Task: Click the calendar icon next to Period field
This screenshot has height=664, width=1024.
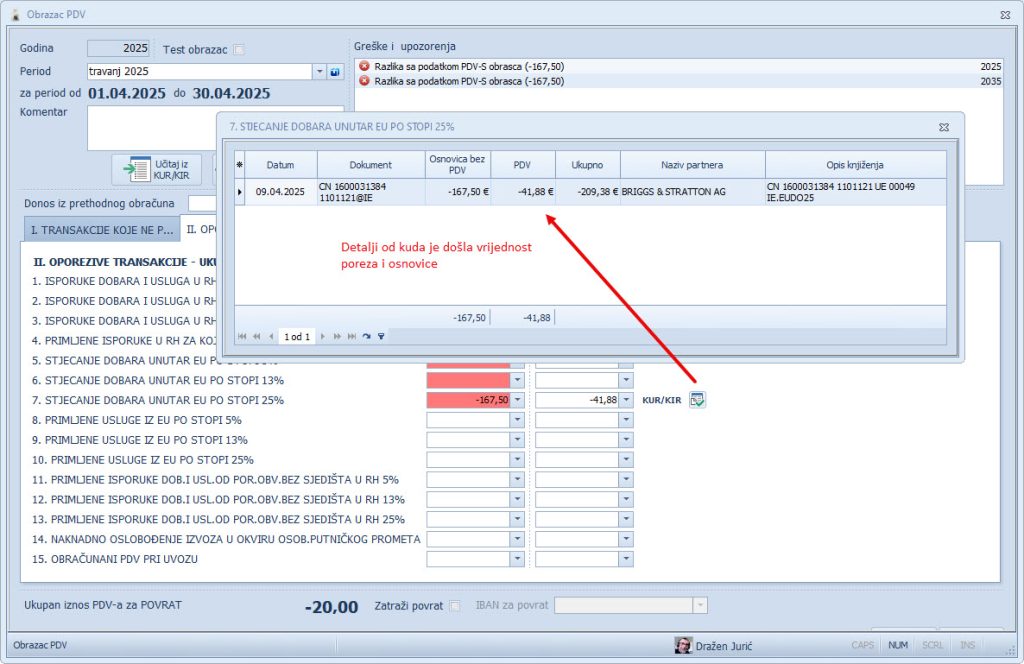Action: [335, 72]
